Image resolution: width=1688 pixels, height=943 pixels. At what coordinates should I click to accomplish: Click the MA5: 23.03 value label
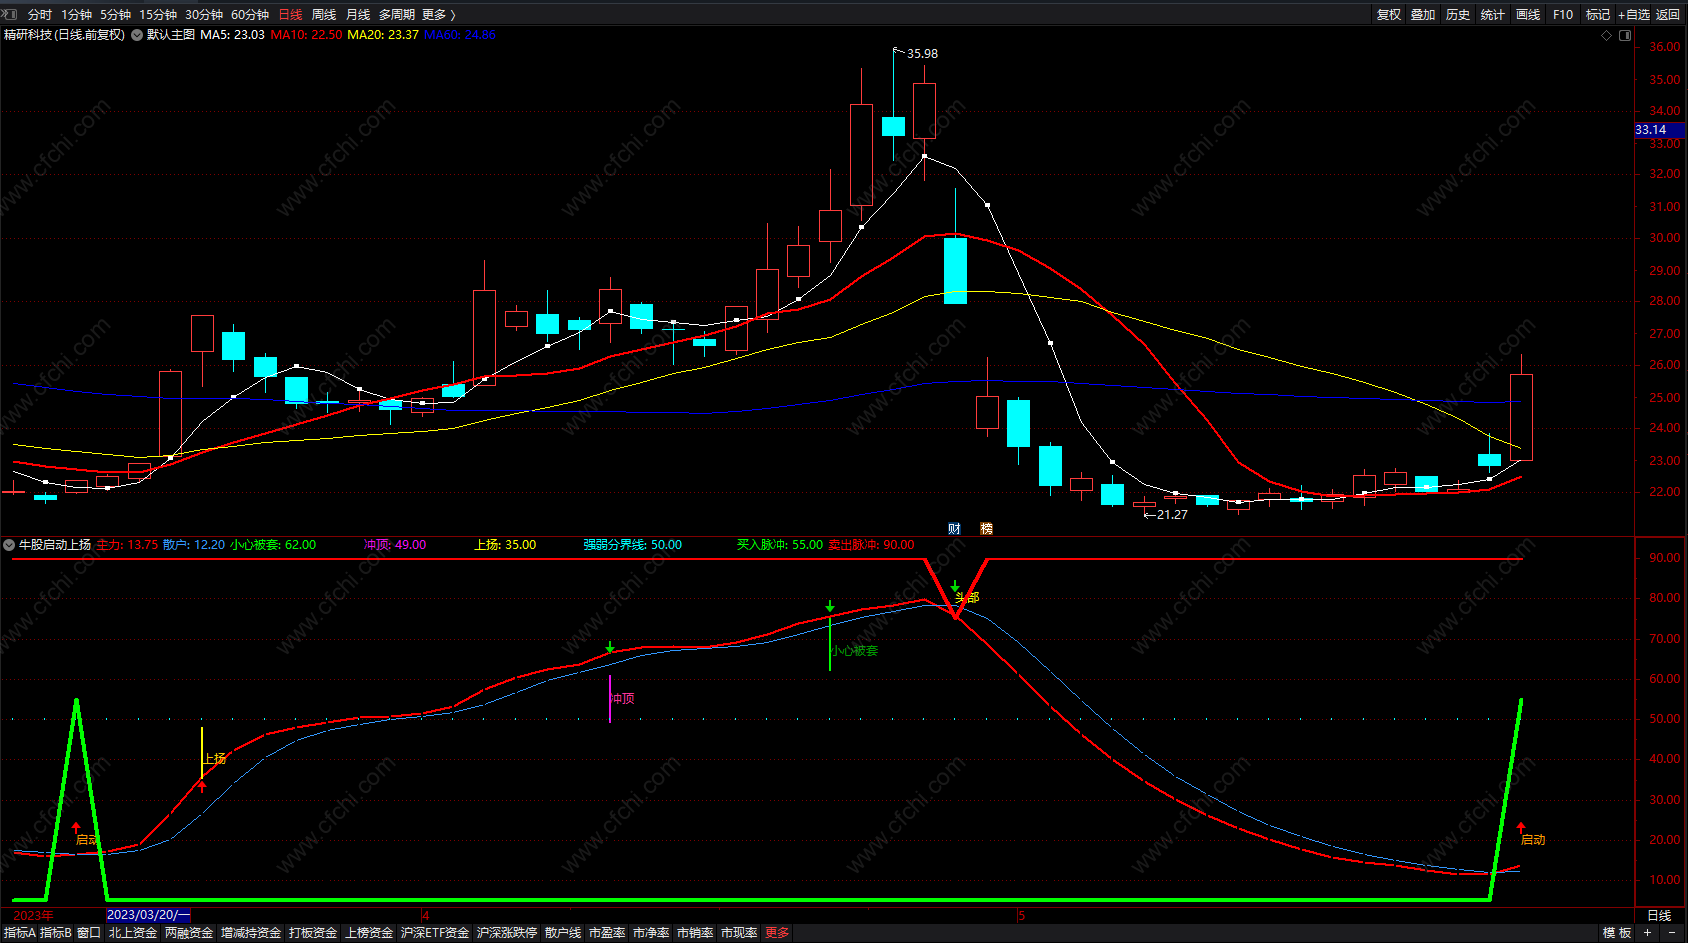pyautogui.click(x=232, y=35)
